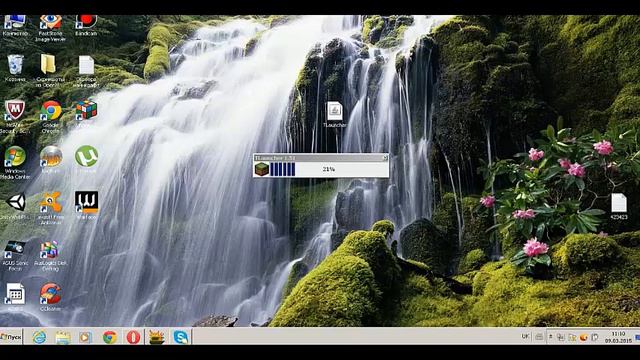Image resolution: width=640 pixels, height=360 pixels.
Task: Open the Recycle Bin icon
Action: coord(16,68)
